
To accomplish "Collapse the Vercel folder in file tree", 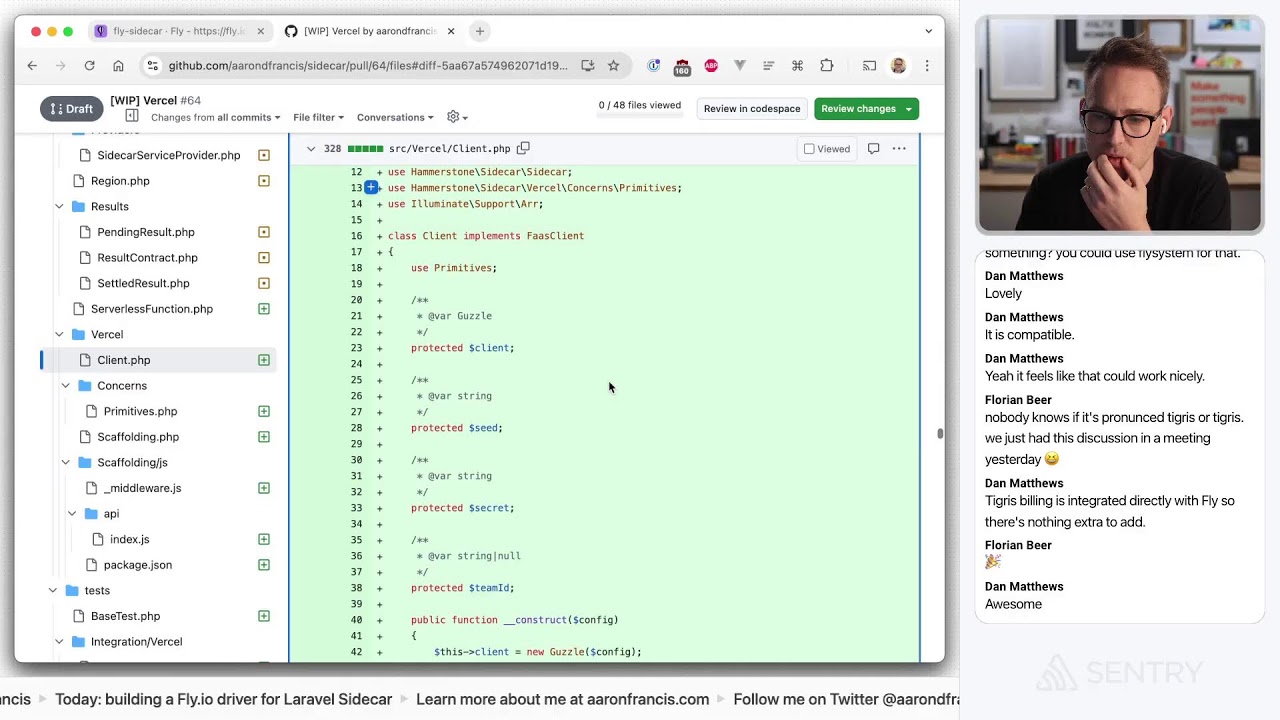I will coord(59,334).
